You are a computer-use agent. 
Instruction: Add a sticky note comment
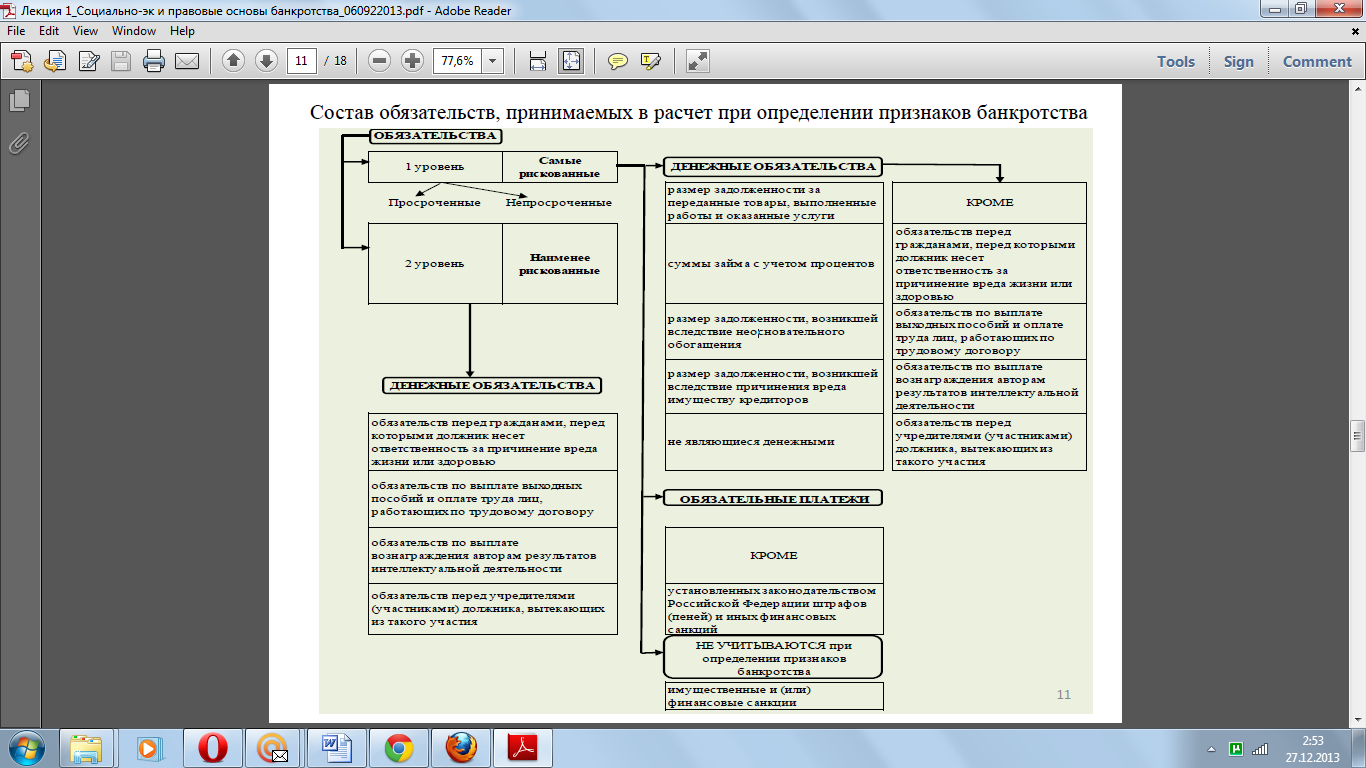click(618, 61)
